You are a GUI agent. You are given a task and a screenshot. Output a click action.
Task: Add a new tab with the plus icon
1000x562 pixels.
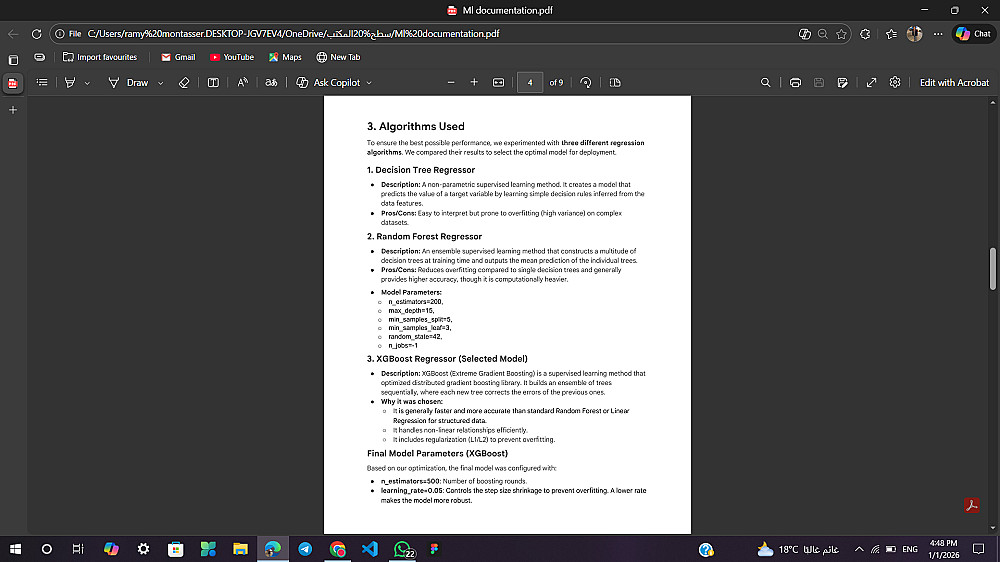(13, 110)
